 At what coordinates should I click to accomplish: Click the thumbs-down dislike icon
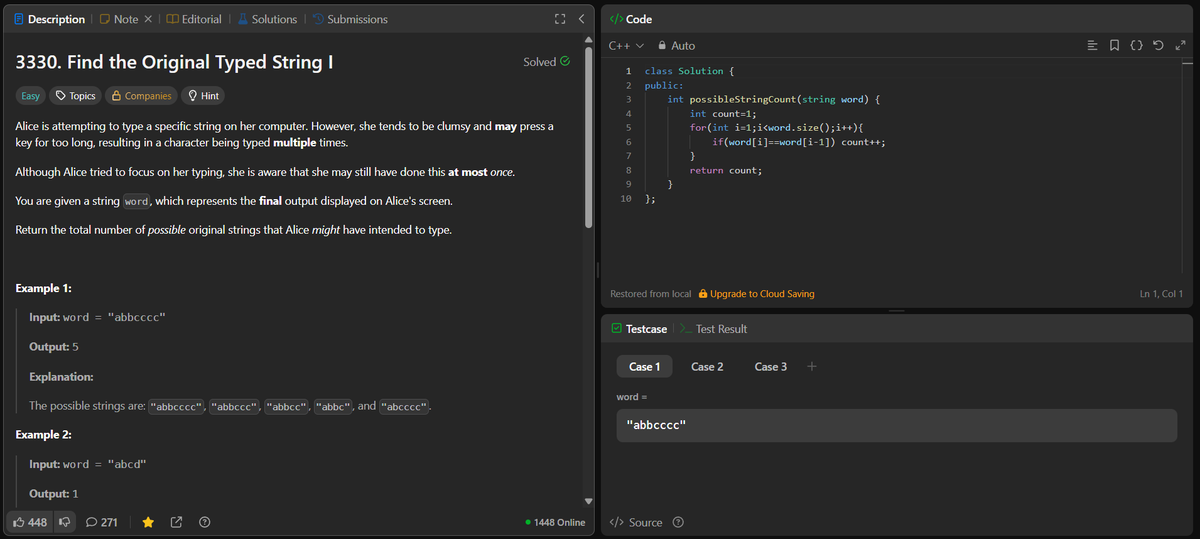point(64,522)
